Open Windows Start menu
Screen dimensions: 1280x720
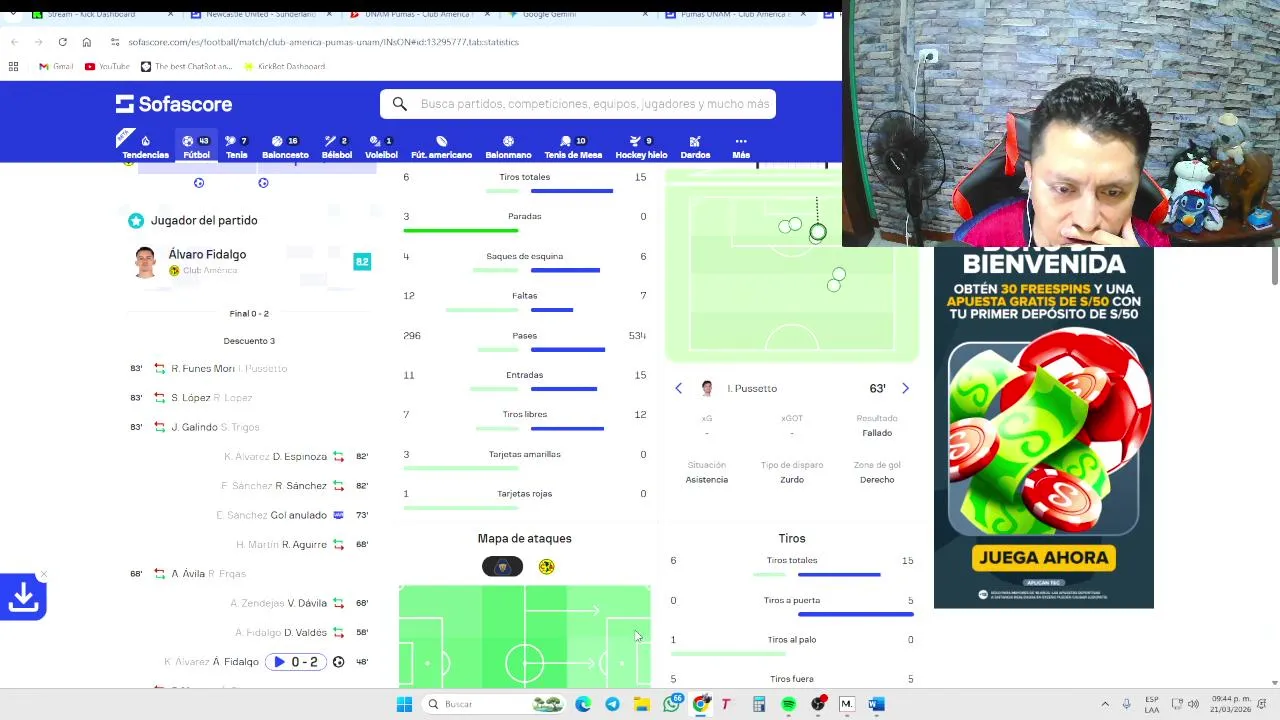click(404, 704)
